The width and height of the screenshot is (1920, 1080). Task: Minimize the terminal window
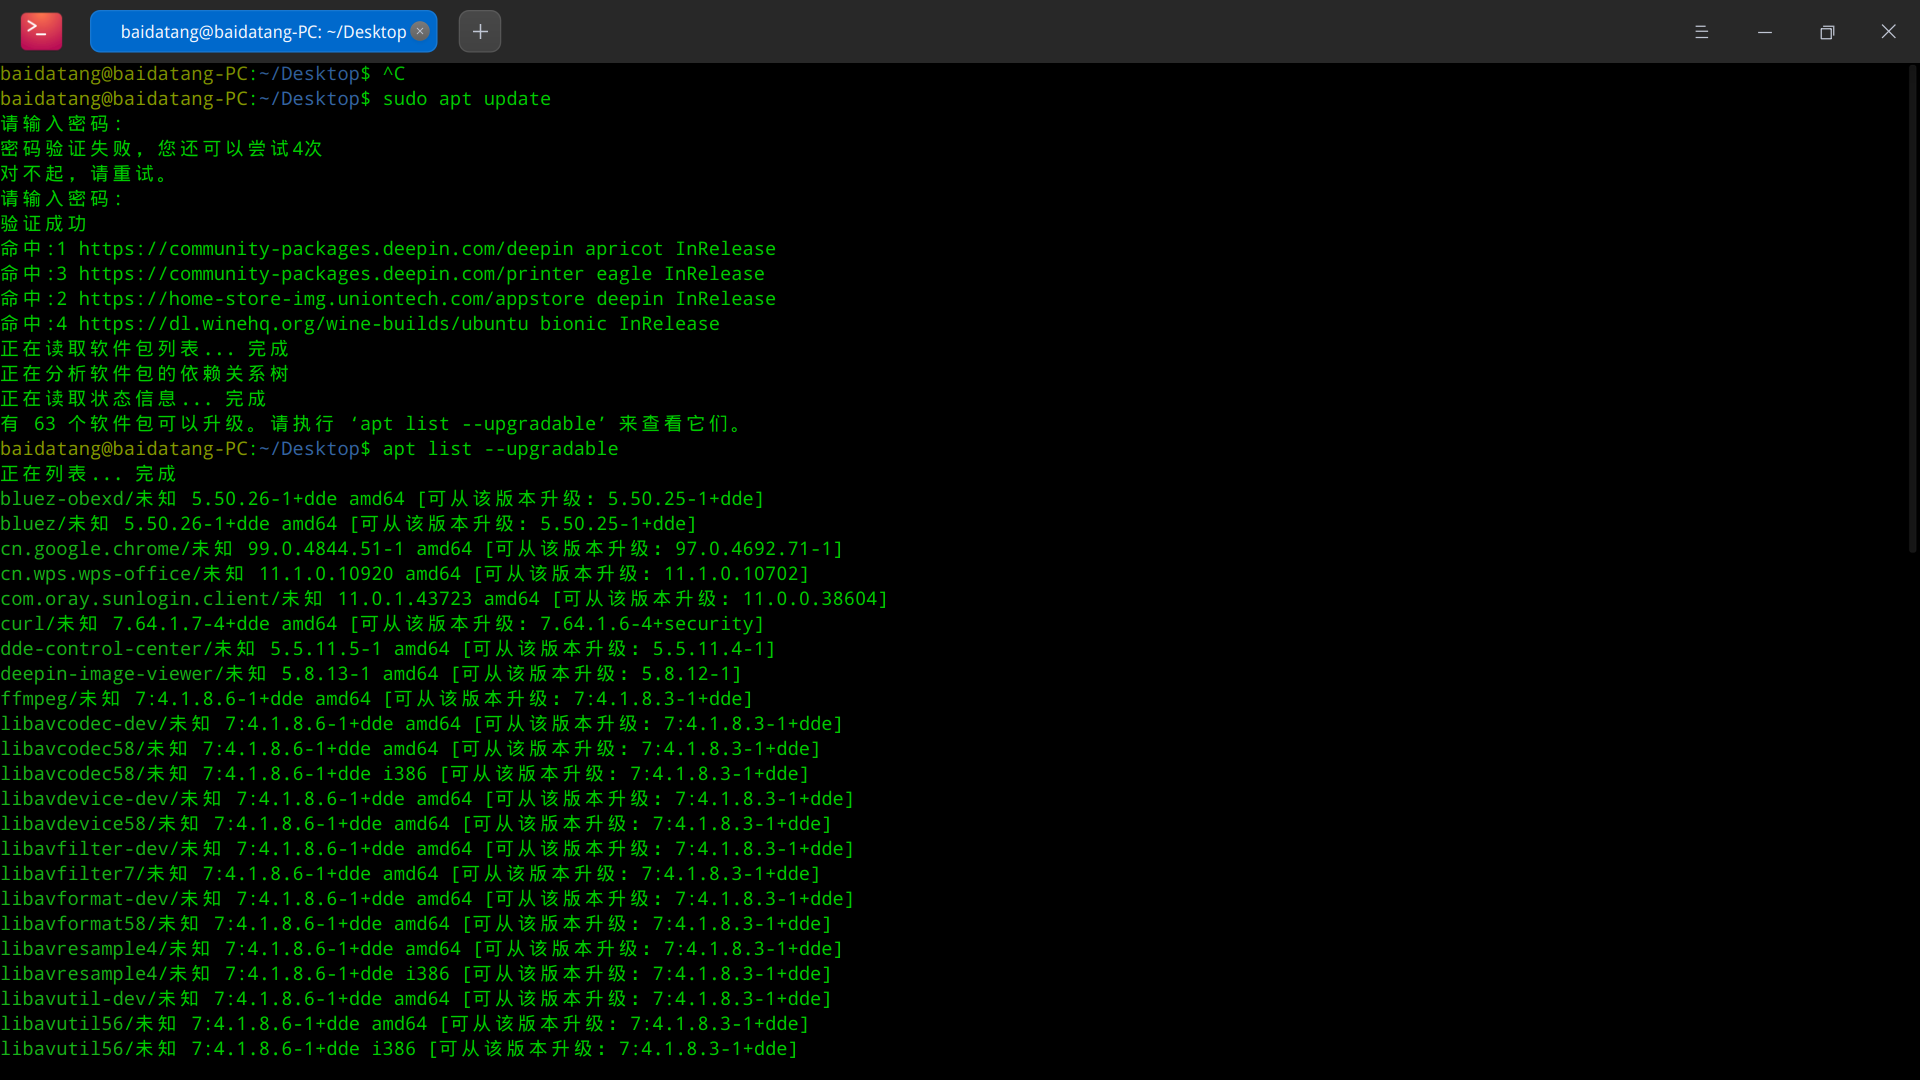[1765, 32]
